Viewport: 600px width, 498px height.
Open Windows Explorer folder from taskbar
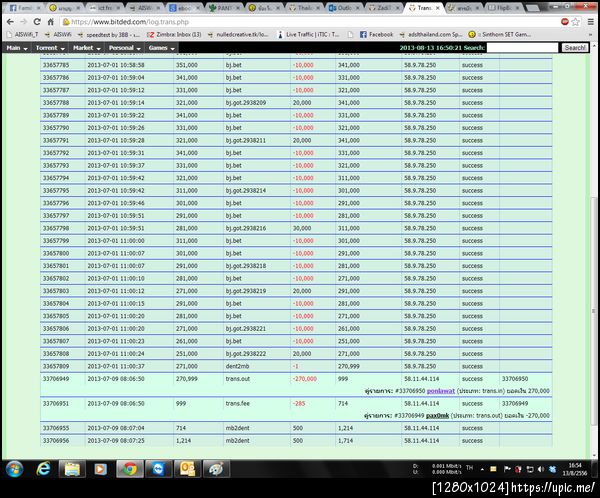[72, 469]
